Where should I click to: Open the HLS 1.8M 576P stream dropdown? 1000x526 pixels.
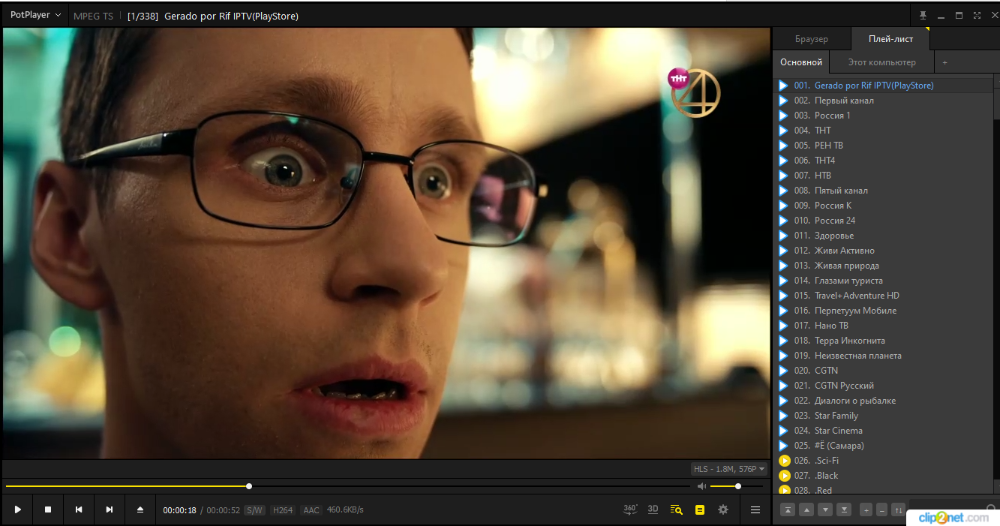tap(729, 469)
